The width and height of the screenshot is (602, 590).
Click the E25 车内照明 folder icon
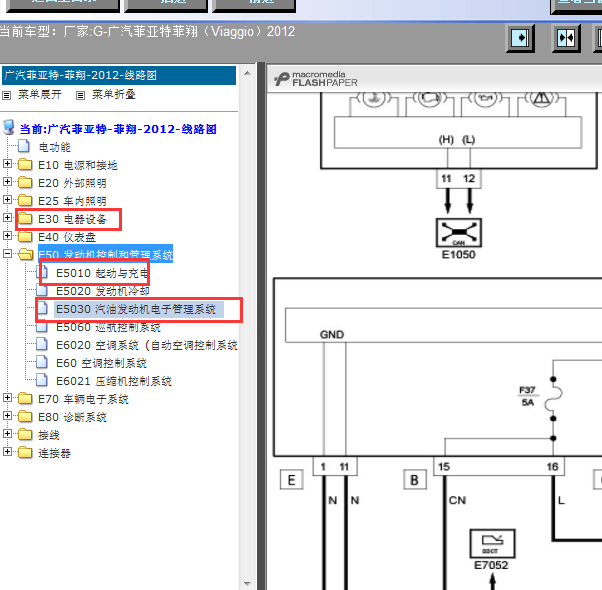(25, 201)
